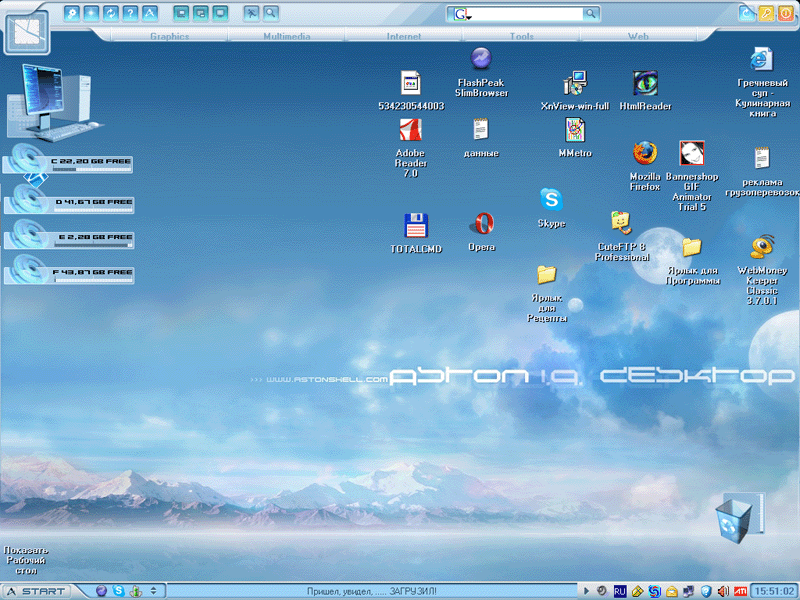Expand hidden tray icons arrow

(587, 591)
